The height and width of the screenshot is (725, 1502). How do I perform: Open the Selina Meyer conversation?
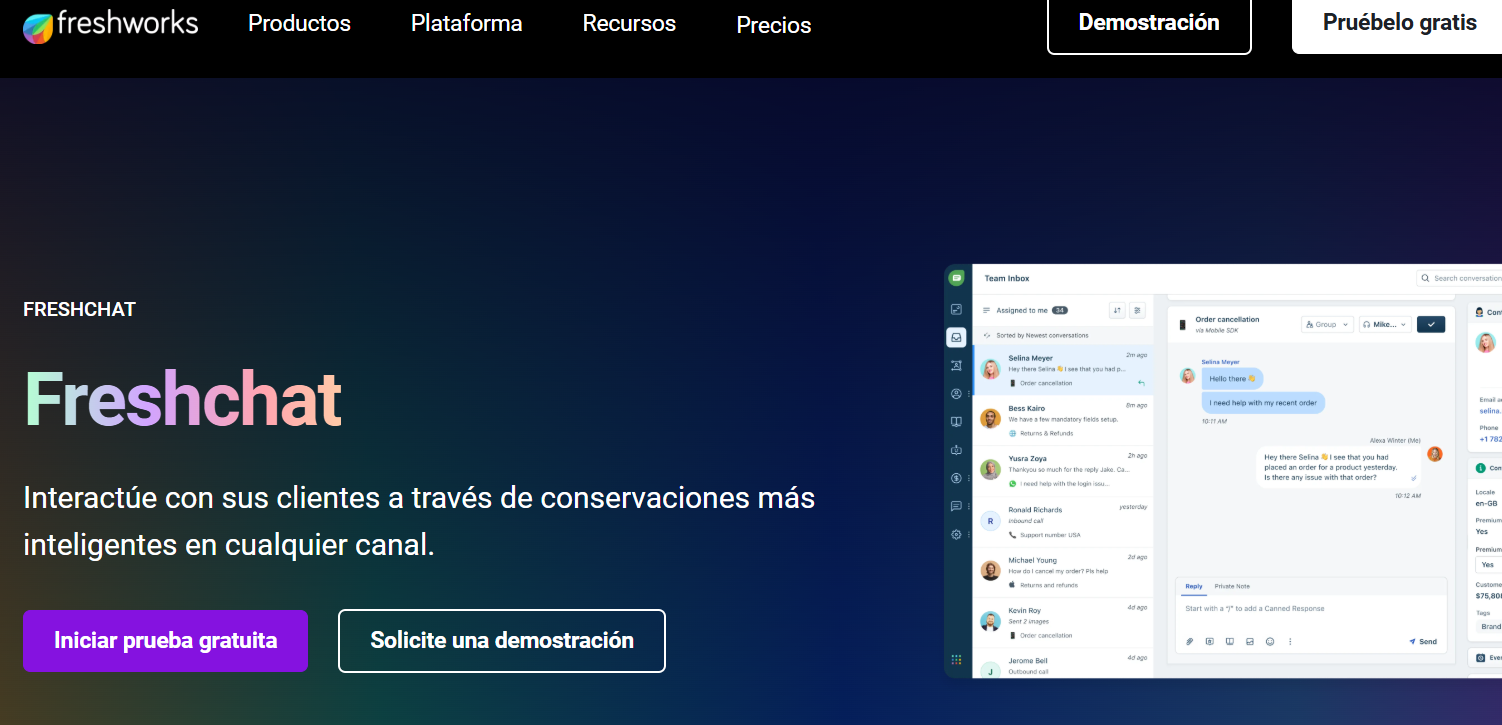click(x=1063, y=370)
